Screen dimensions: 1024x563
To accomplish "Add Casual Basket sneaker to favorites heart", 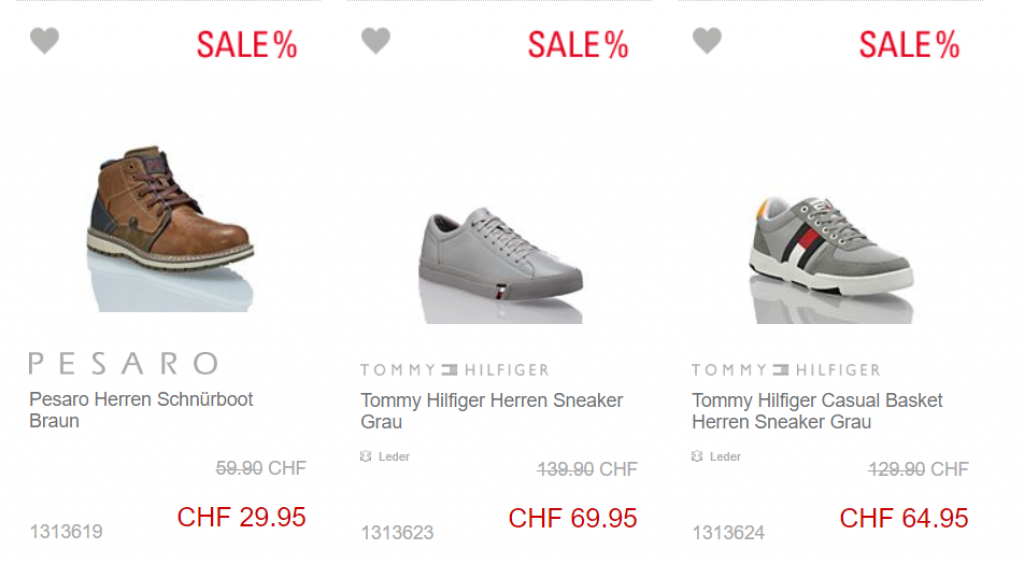I will pyautogui.click(x=707, y=41).
